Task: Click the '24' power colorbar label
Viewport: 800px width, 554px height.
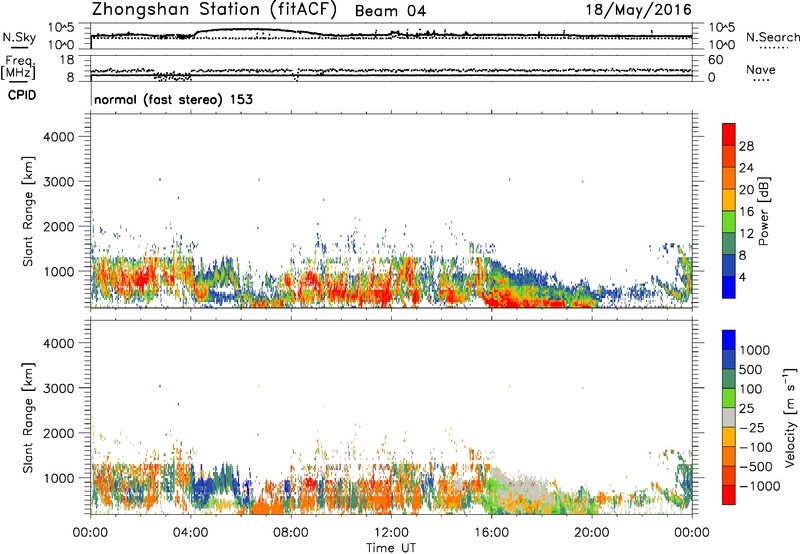Action: 746,168
